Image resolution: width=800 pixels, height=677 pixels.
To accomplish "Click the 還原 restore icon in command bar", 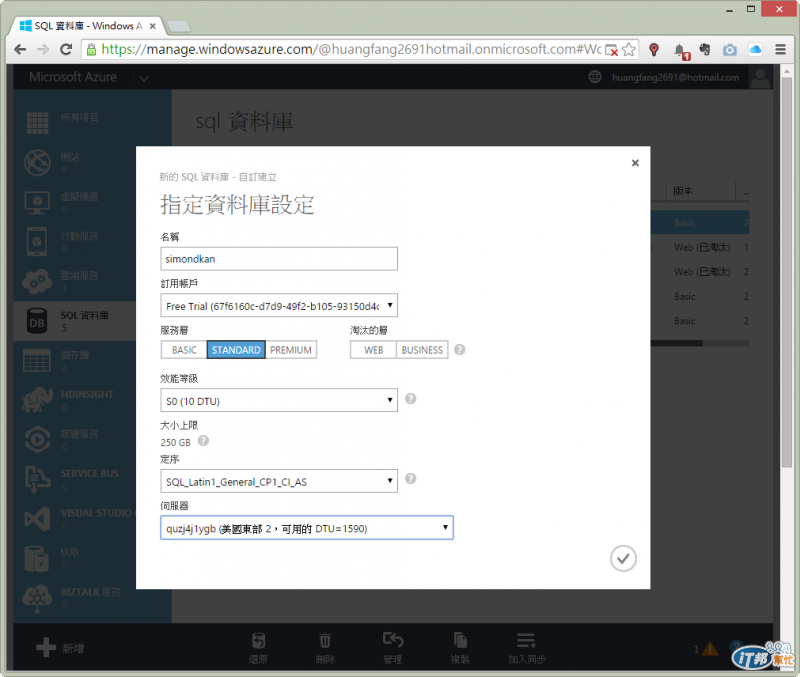I will click(258, 640).
